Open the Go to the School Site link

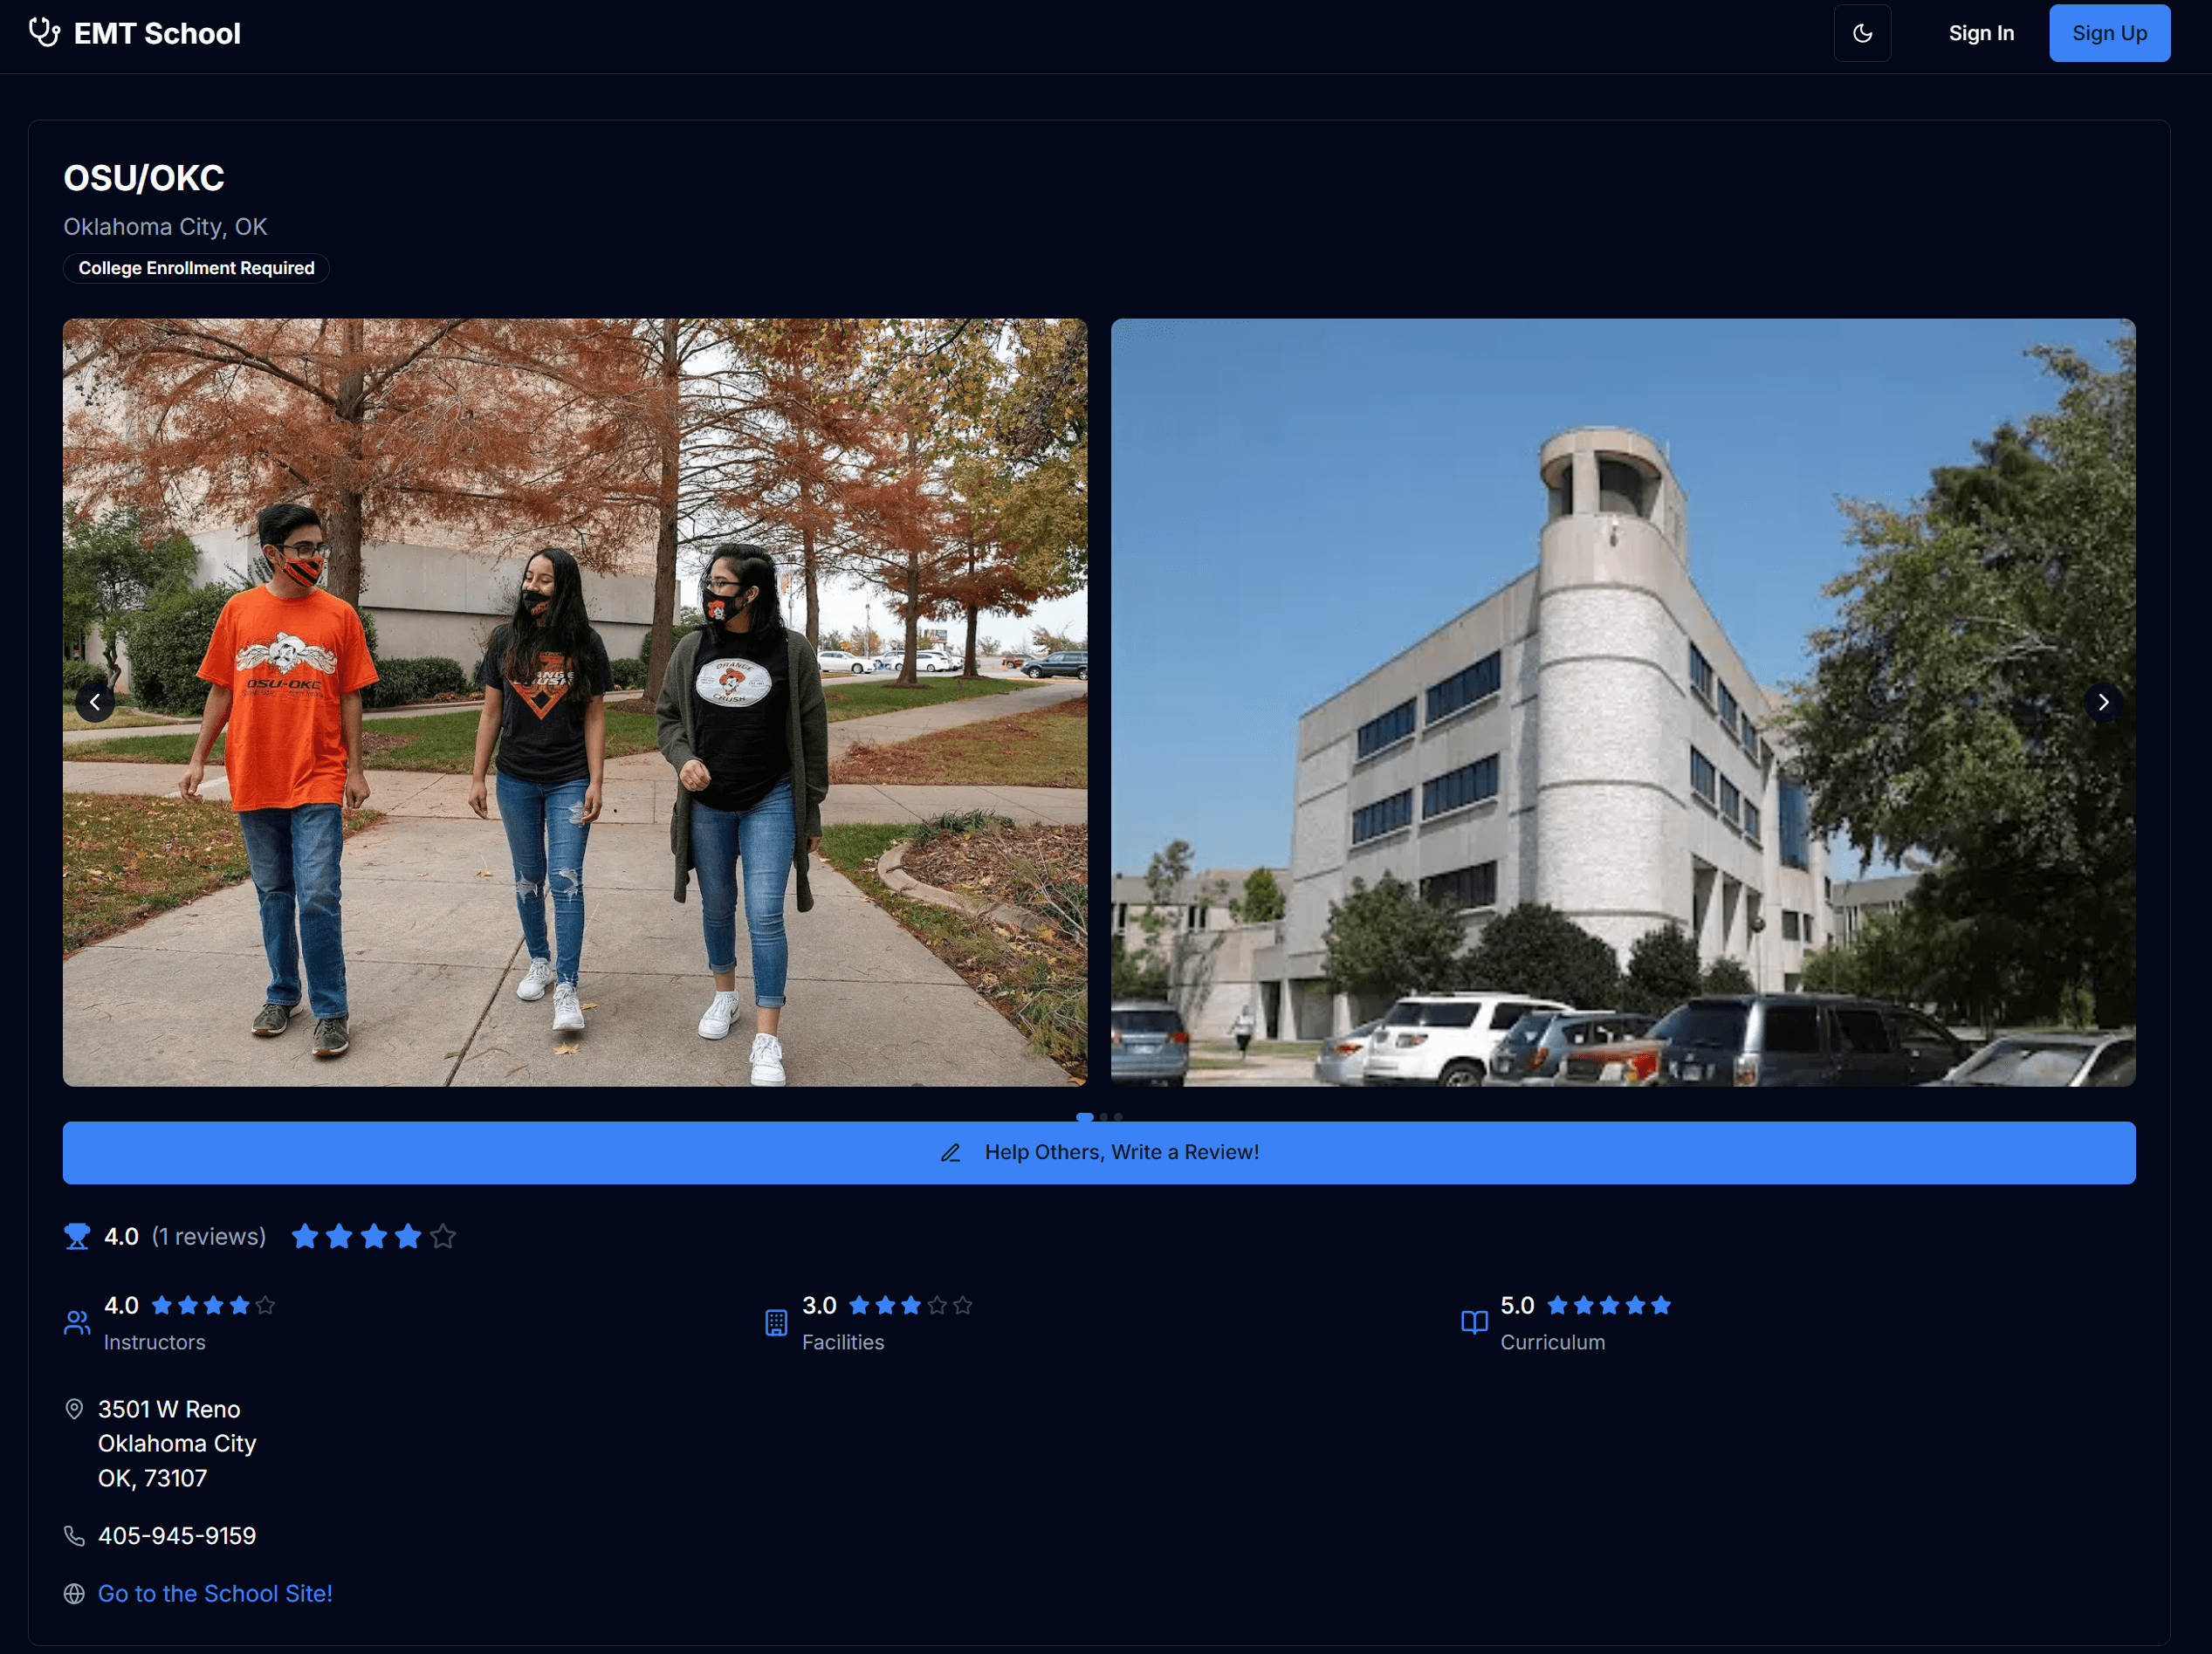[214, 1593]
